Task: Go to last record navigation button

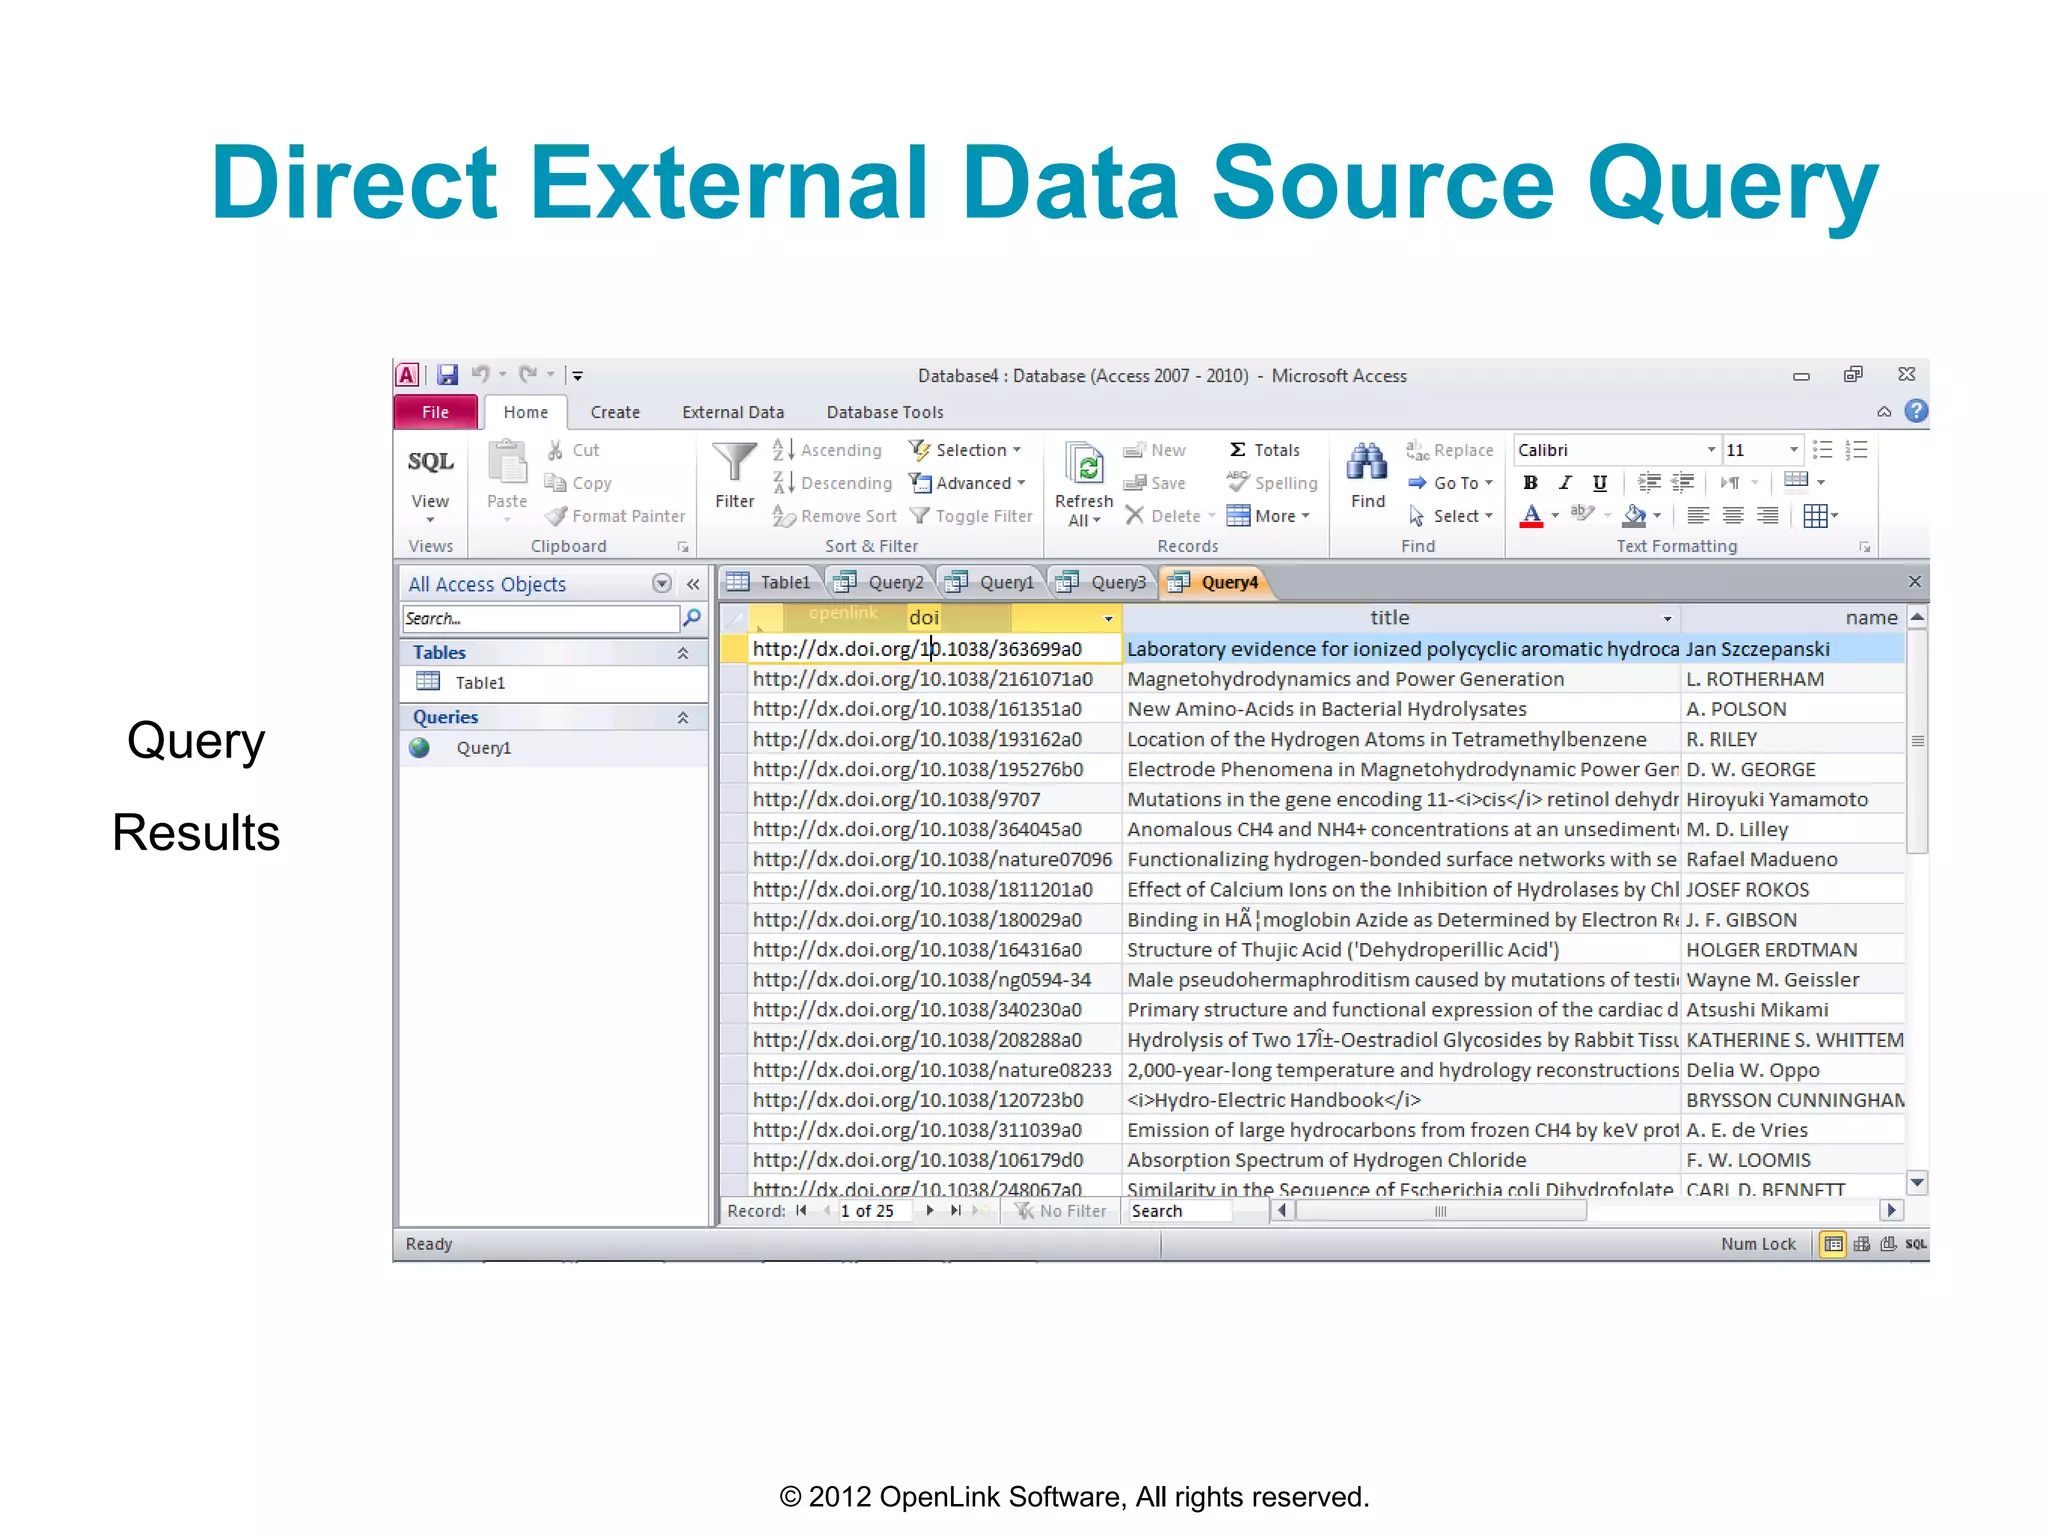Action: click(x=955, y=1211)
